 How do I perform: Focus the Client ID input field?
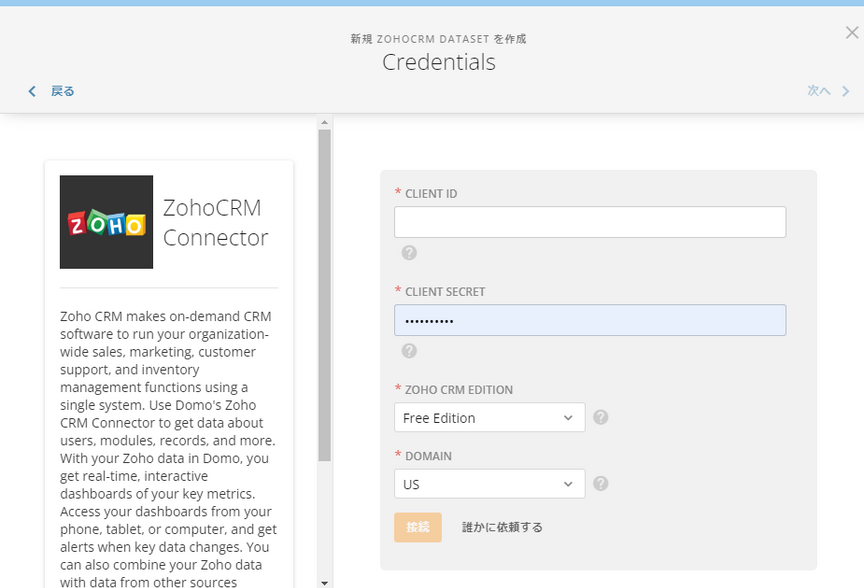coord(590,222)
